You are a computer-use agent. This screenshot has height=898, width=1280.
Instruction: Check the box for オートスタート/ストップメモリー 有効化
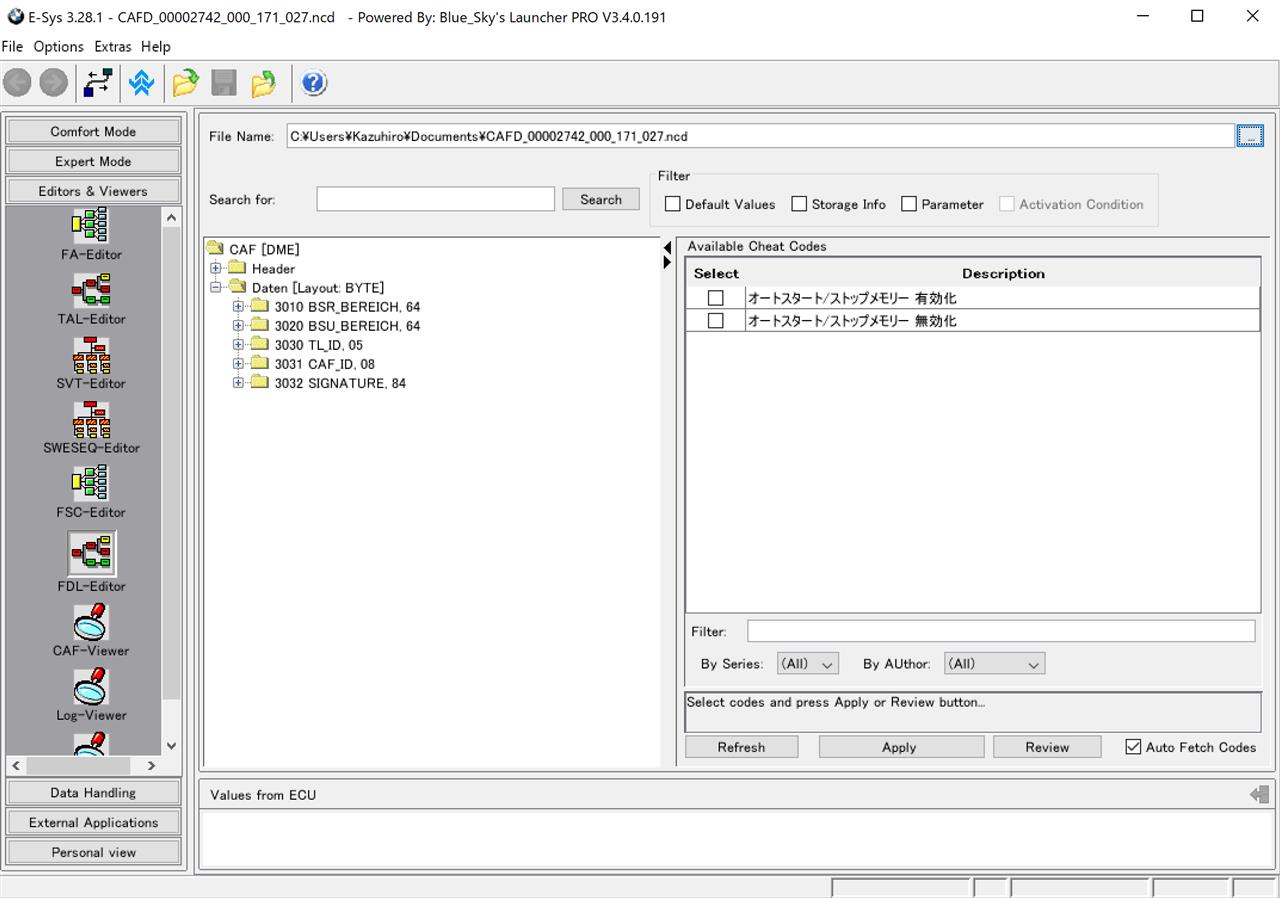click(716, 298)
